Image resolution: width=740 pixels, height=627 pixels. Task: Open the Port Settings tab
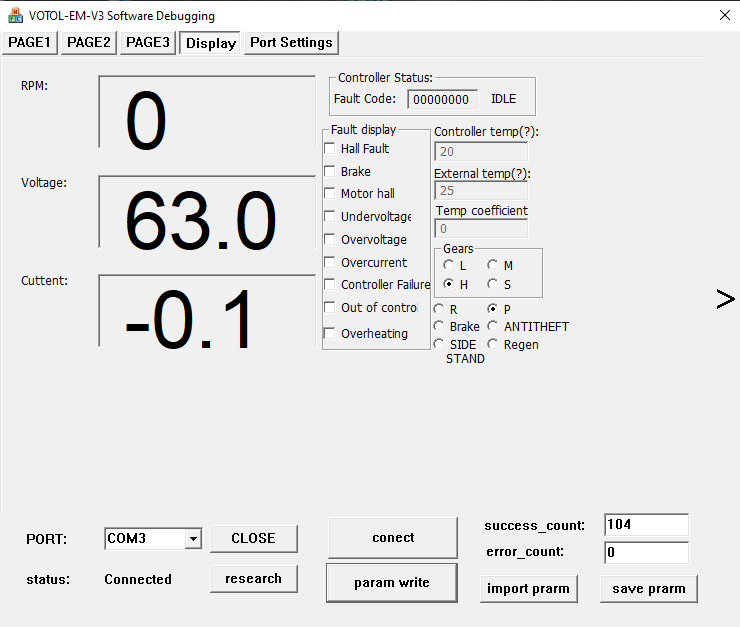pyautogui.click(x=291, y=42)
